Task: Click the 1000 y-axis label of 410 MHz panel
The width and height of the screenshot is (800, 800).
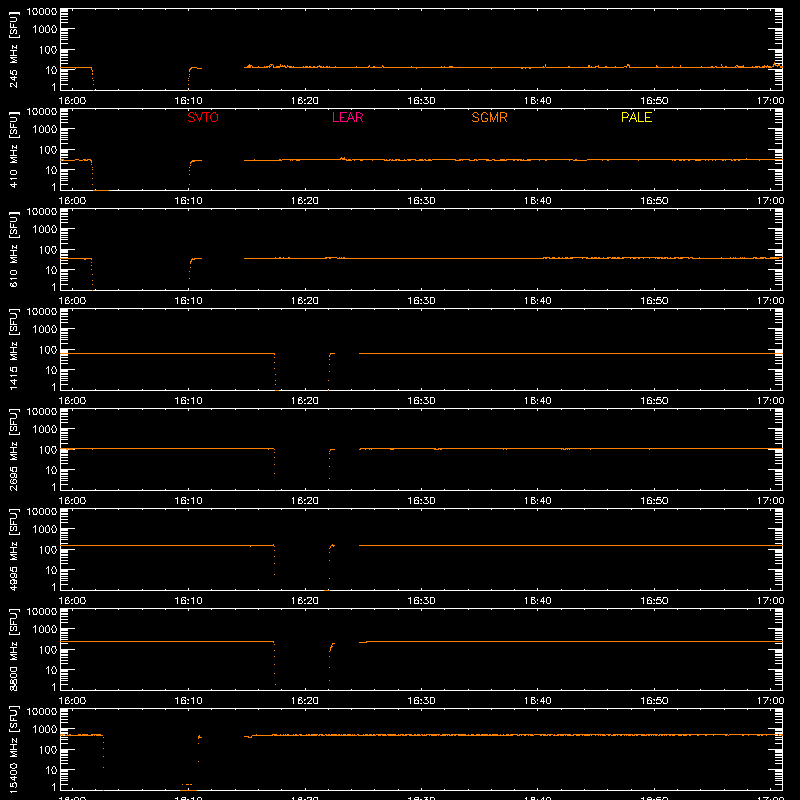Action: click(45, 130)
